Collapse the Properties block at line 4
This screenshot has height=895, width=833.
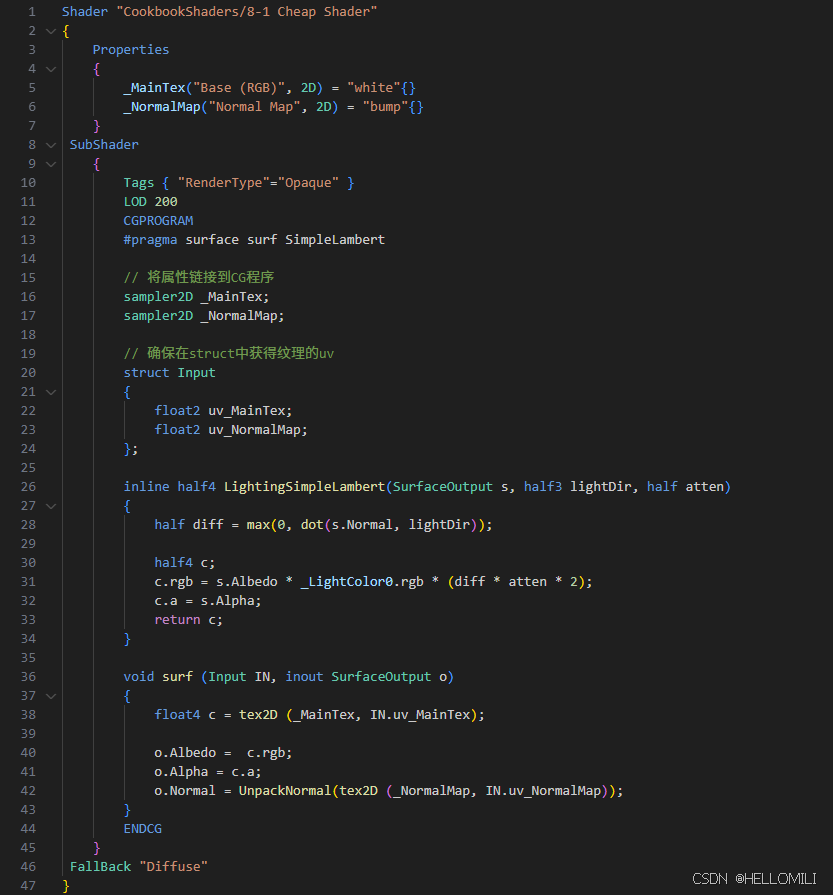[x=51, y=69]
